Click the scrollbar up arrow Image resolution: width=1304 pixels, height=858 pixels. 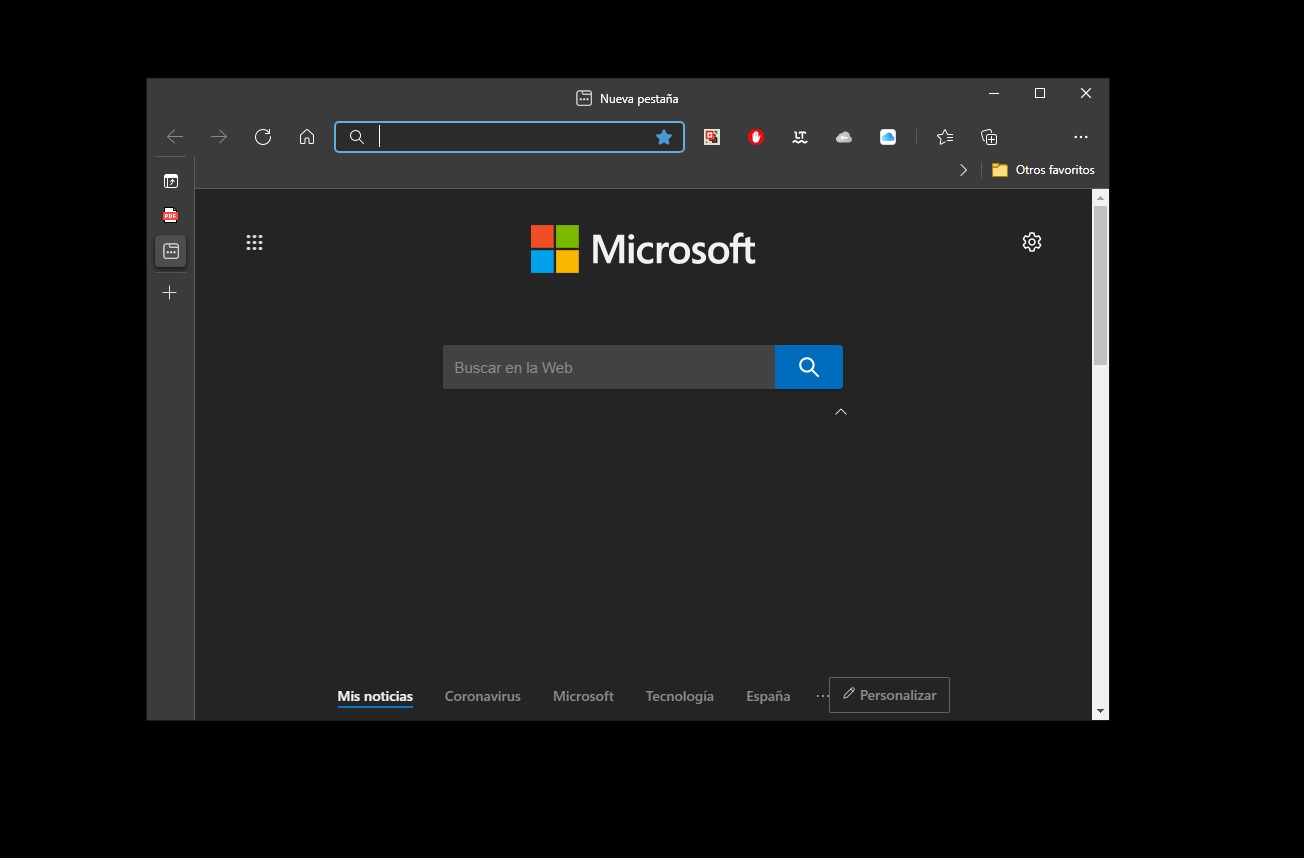tap(1100, 196)
